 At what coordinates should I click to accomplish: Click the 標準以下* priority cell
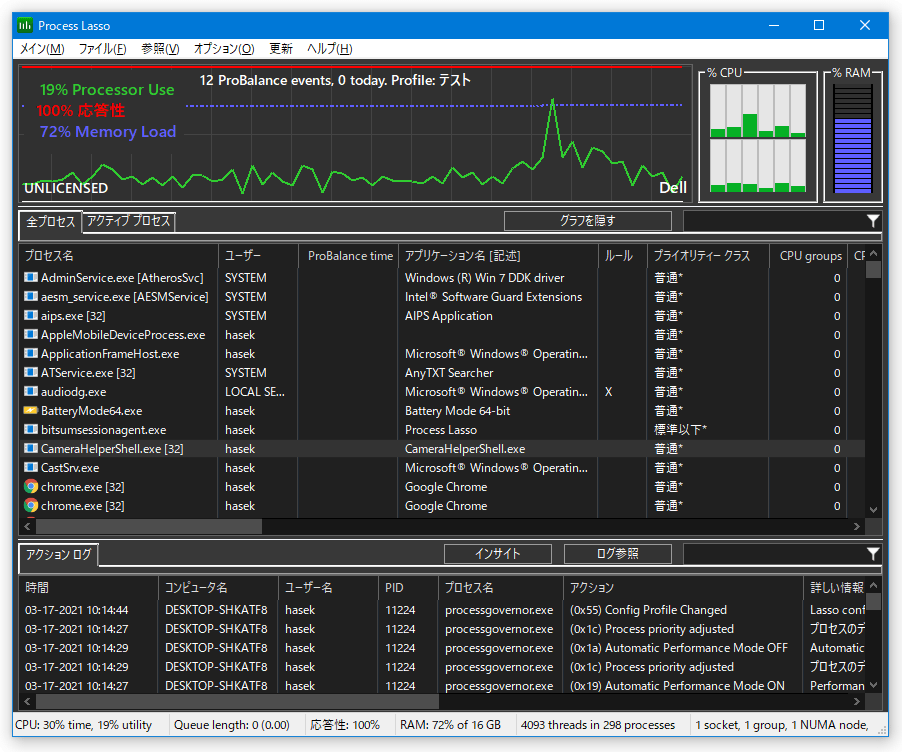pyautogui.click(x=680, y=430)
